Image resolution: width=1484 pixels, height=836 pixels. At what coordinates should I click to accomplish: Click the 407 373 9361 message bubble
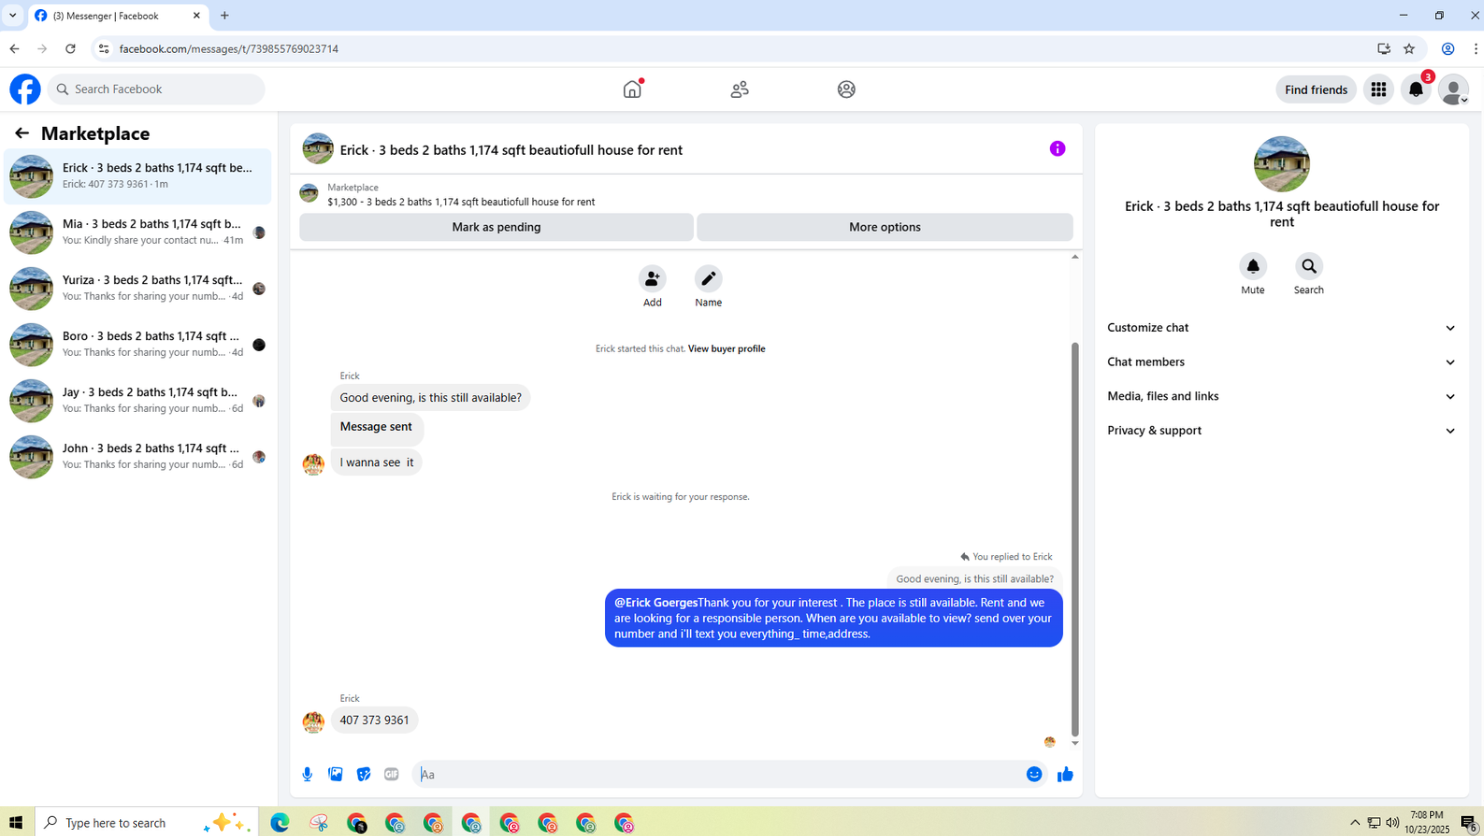pyautogui.click(x=374, y=720)
